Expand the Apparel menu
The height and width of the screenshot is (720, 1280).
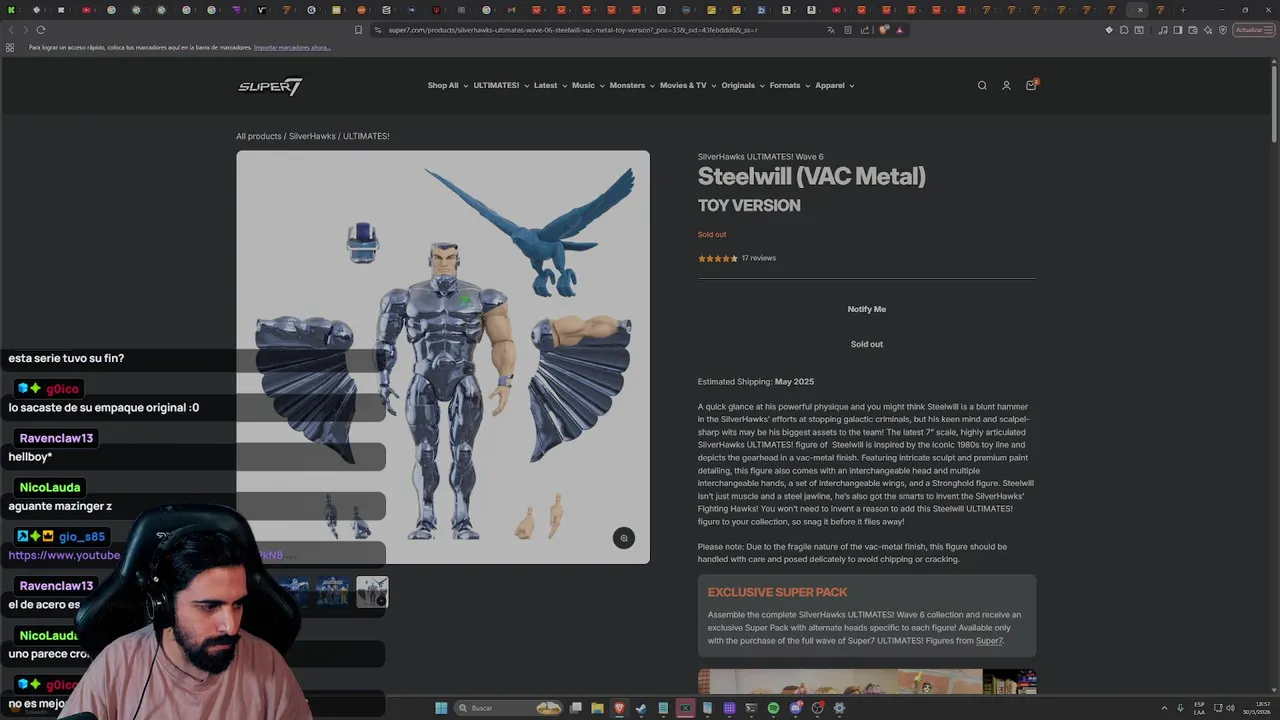(834, 86)
